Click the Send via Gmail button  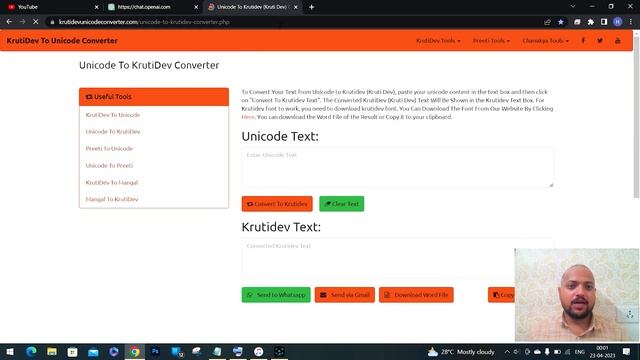345,295
